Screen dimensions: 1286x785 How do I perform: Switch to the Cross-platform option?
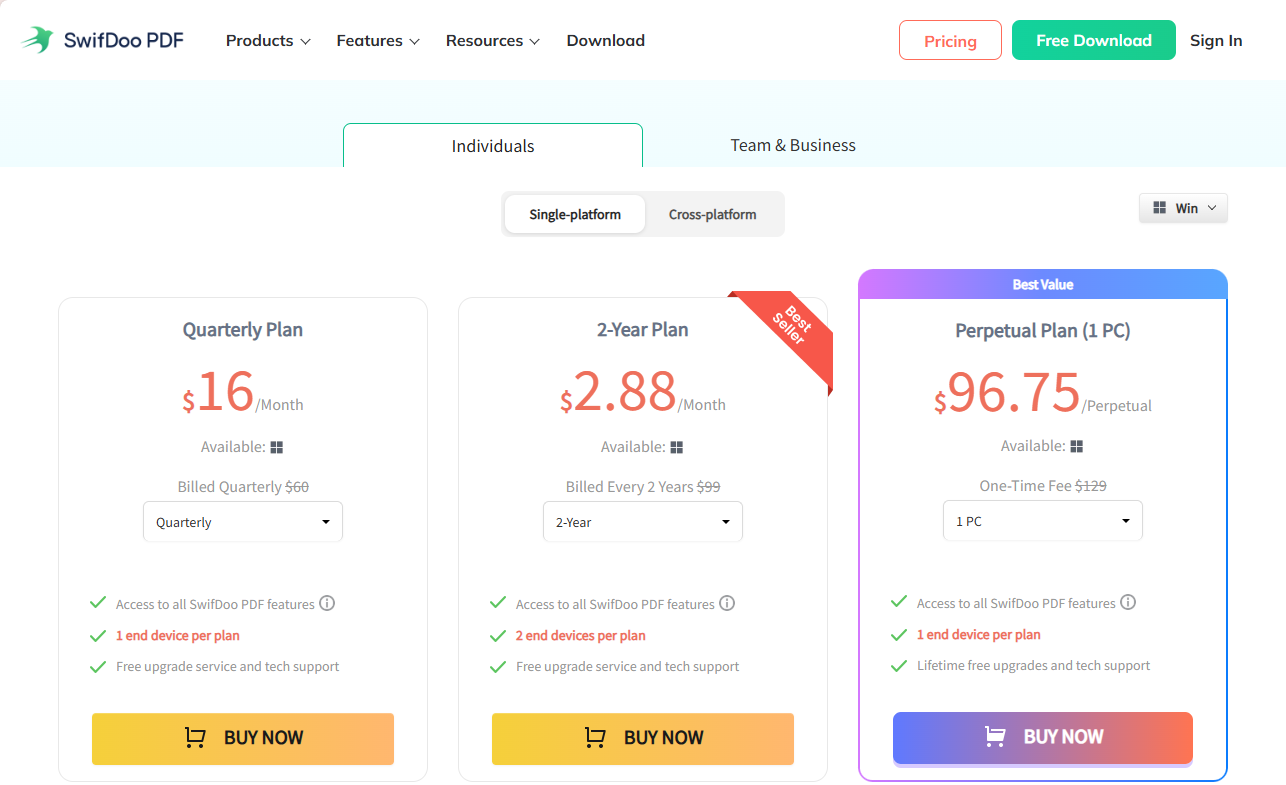713,214
